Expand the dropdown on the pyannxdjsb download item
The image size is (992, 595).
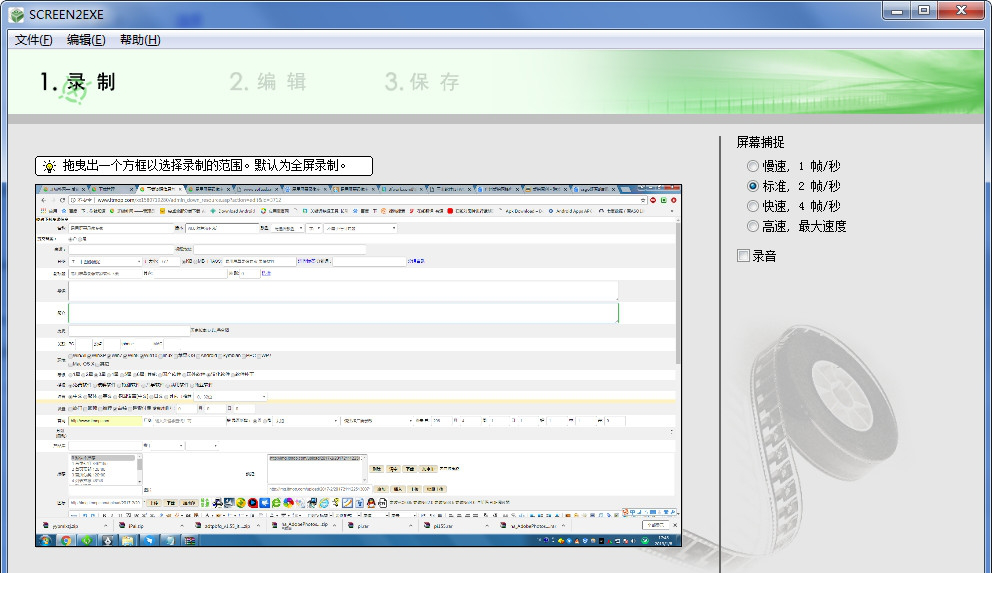[x=104, y=527]
